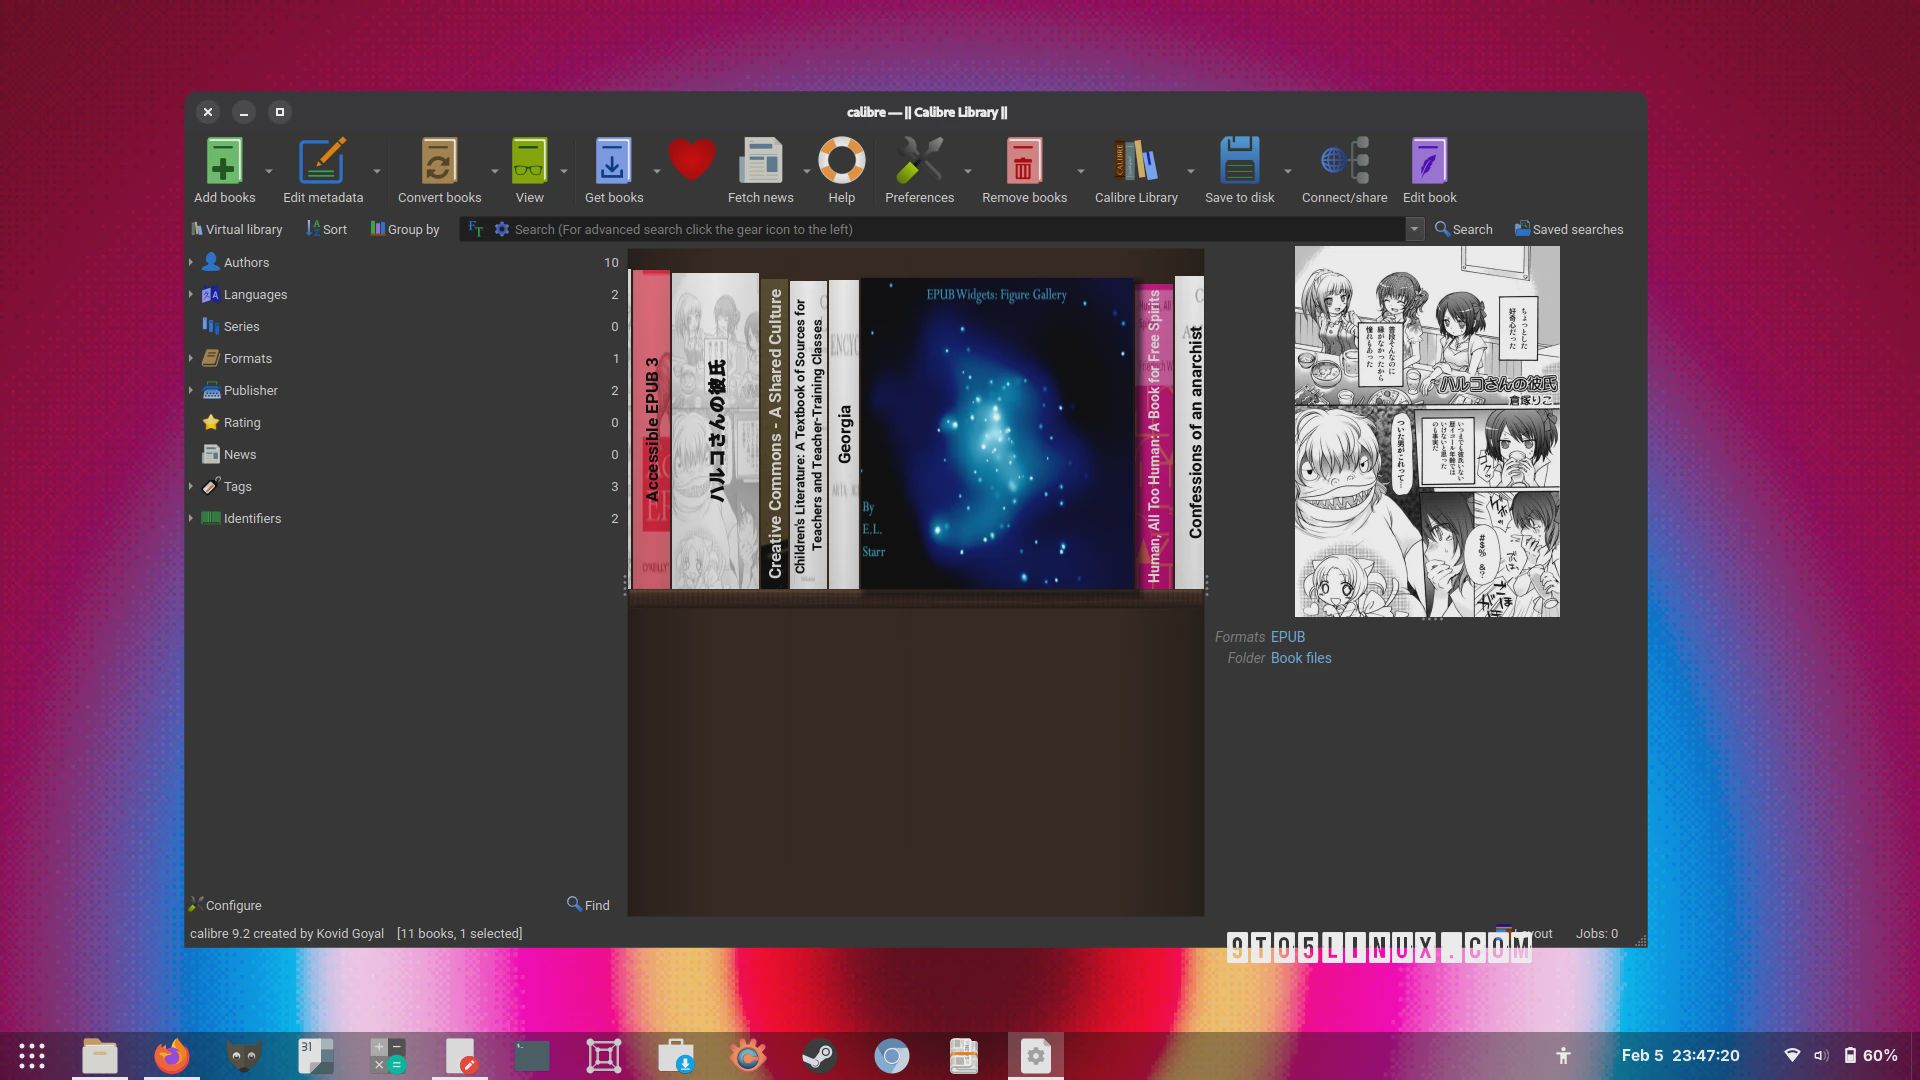The height and width of the screenshot is (1080, 1920).
Task: Click the Configure button in tag browser
Action: pos(226,905)
